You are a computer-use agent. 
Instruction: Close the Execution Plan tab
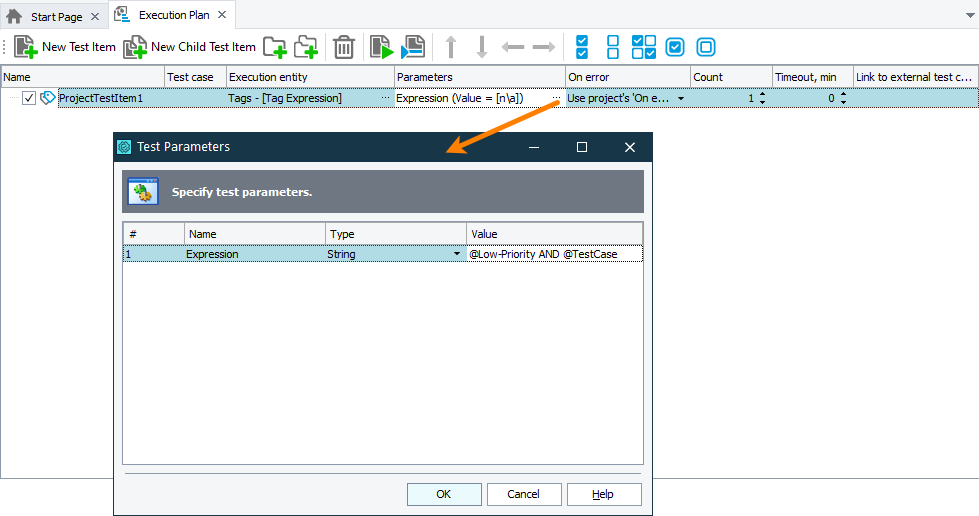(222, 15)
